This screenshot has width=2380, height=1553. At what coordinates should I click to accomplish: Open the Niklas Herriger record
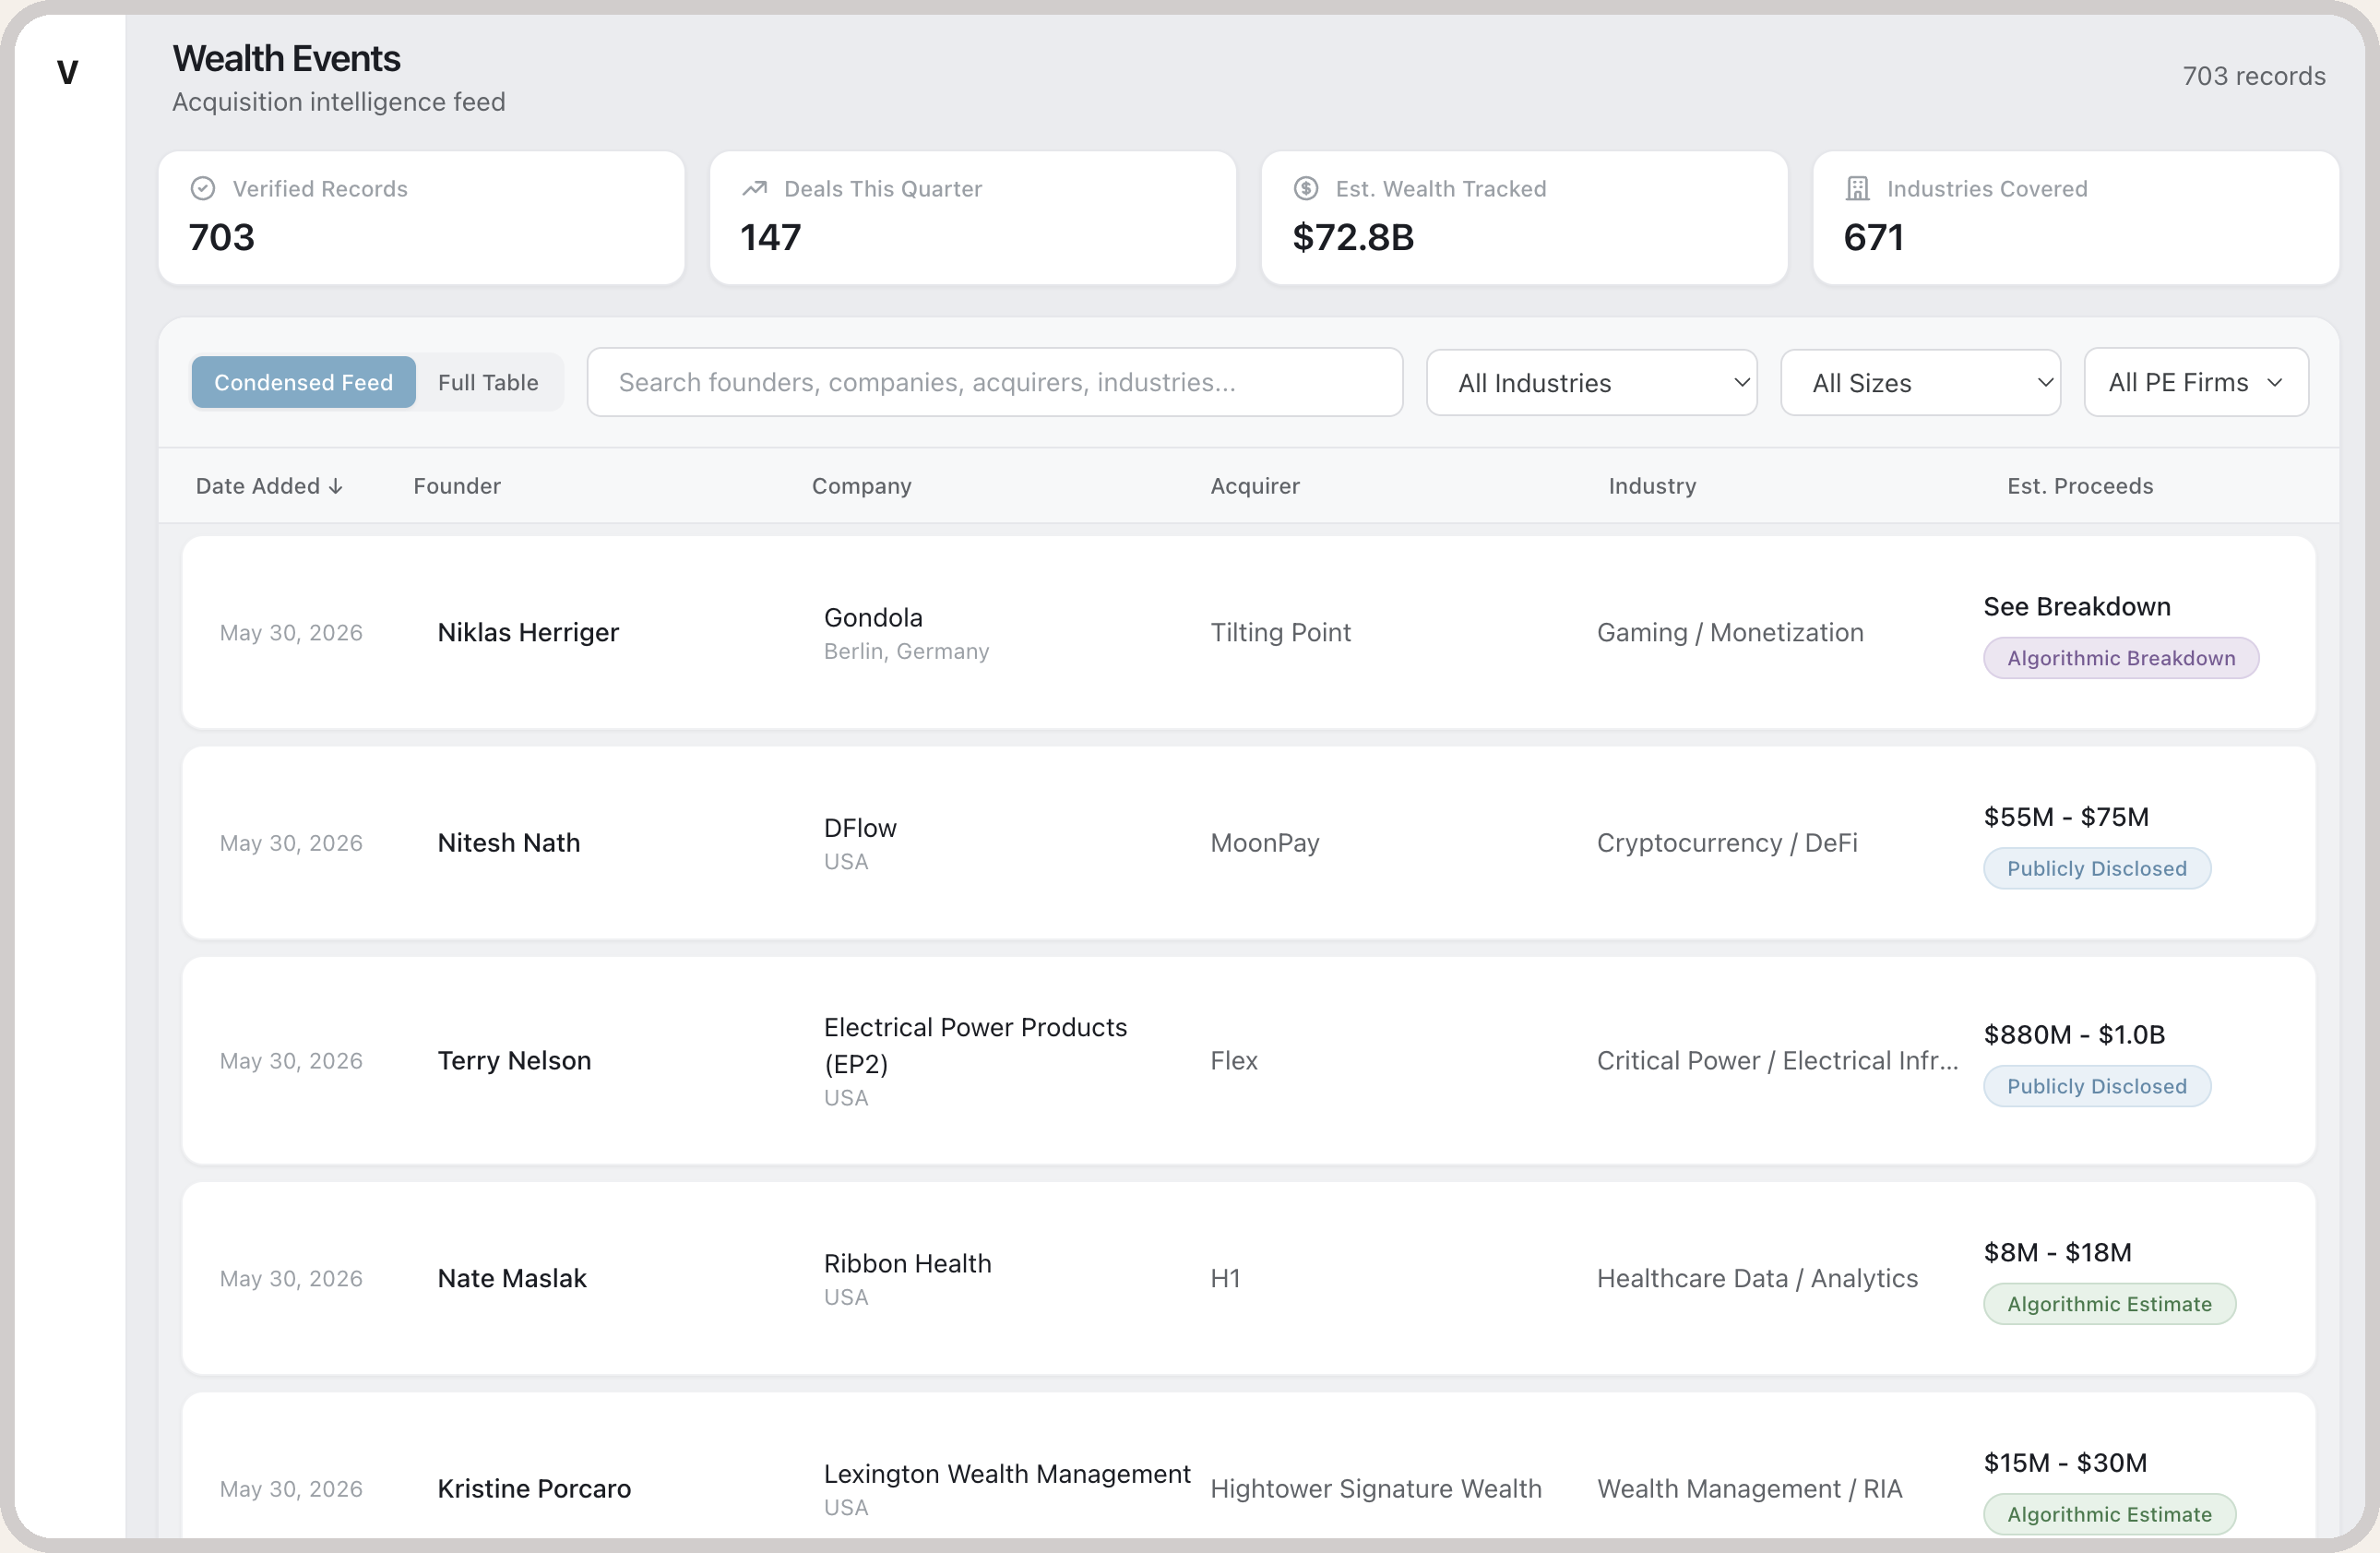[1249, 632]
